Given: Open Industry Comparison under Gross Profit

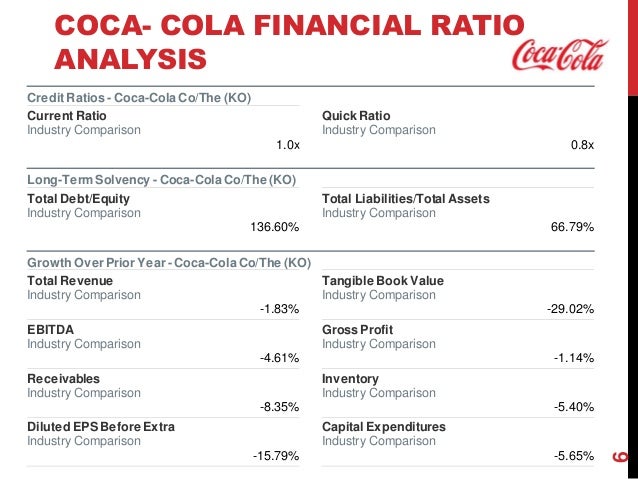Looking at the screenshot, I should (379, 344).
